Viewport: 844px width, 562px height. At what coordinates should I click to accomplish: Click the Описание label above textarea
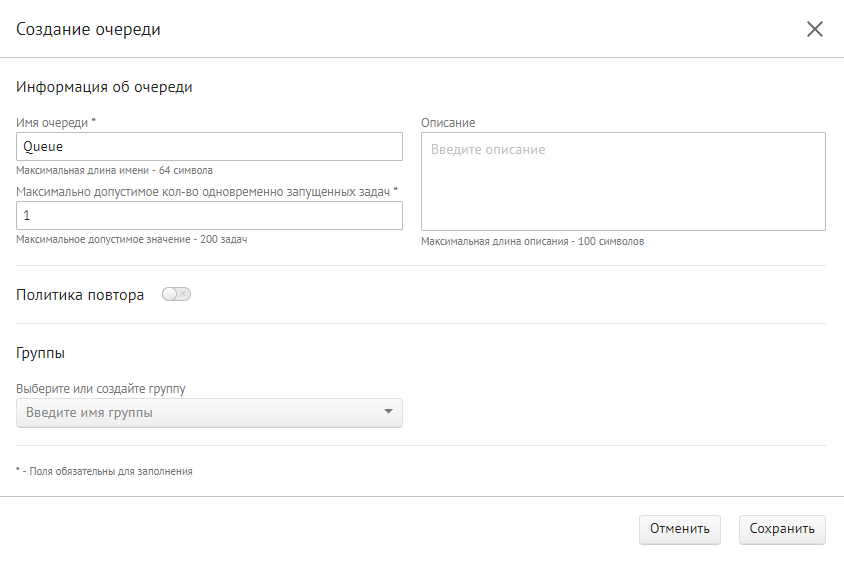[448, 123]
